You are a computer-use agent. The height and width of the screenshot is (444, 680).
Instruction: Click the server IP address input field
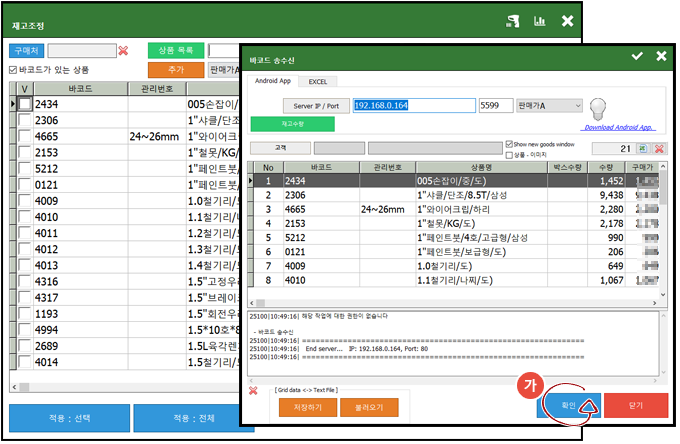[414, 105]
